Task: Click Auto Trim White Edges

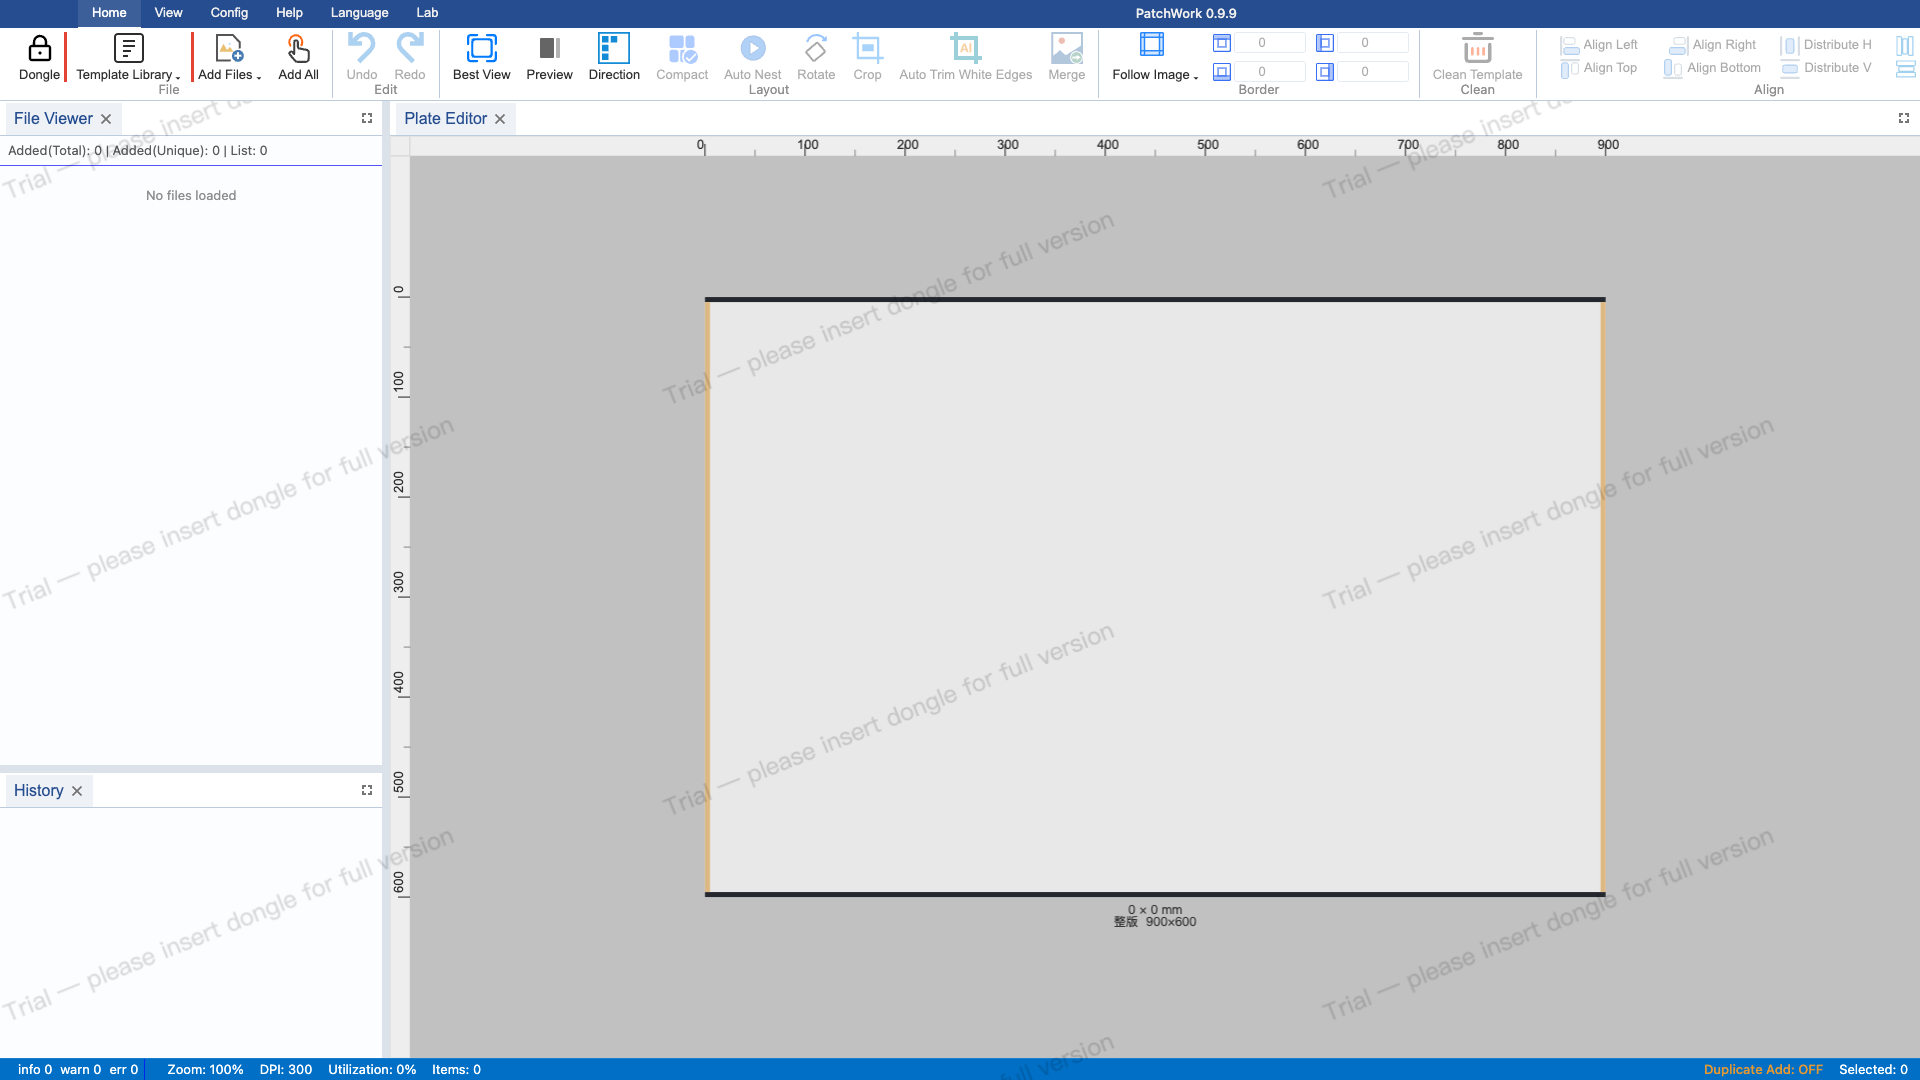Action: click(965, 58)
